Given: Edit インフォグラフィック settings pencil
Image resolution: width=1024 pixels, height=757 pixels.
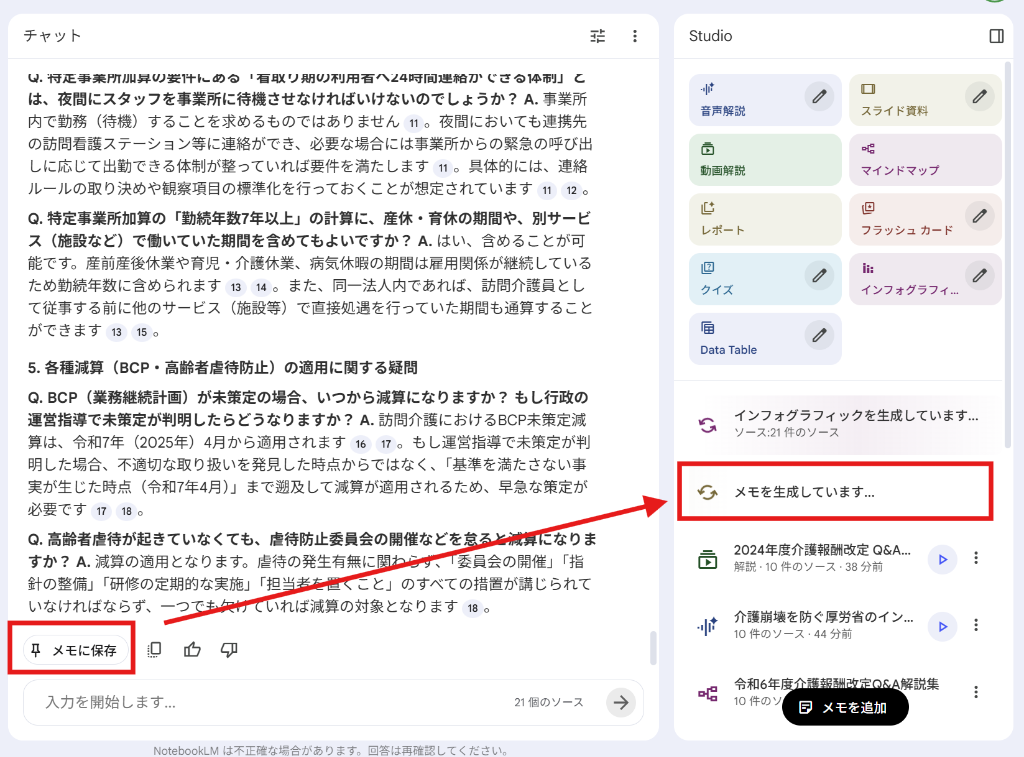Looking at the screenshot, I should (980, 276).
